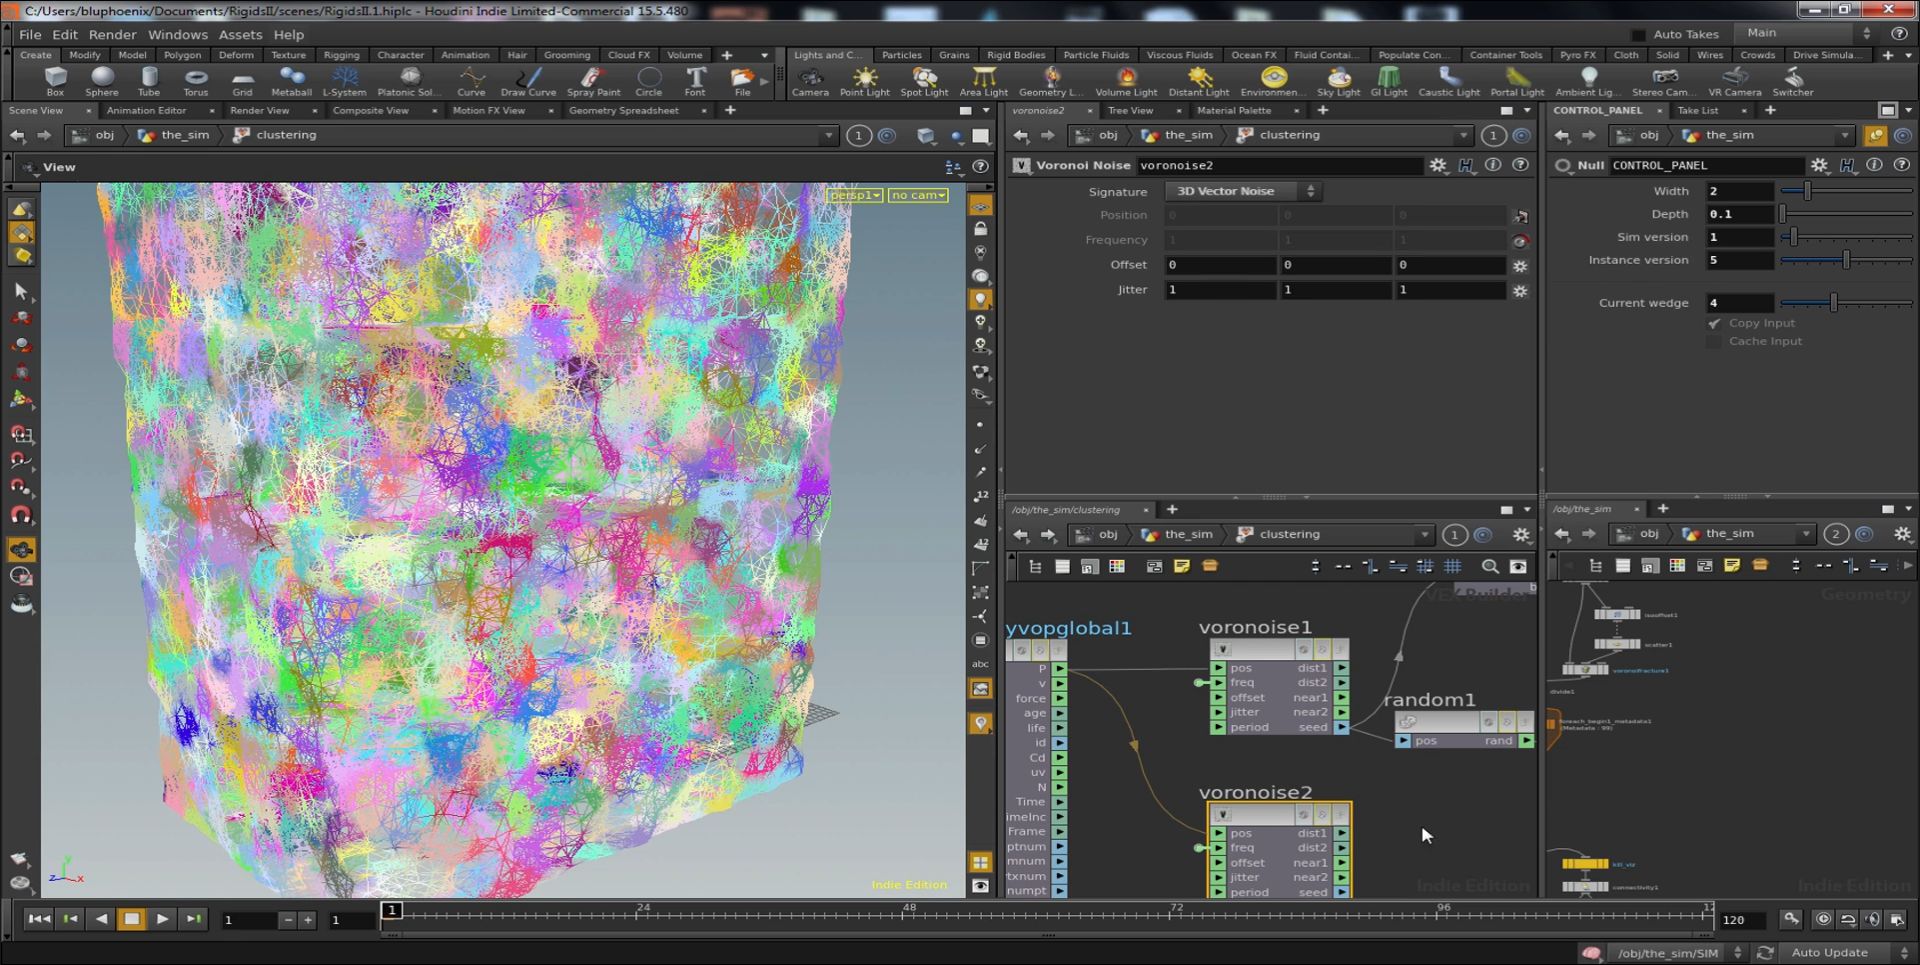Toggle the CONTROL_PANEL null node flag
Screen dimensions: 1920x965
tap(1563, 165)
